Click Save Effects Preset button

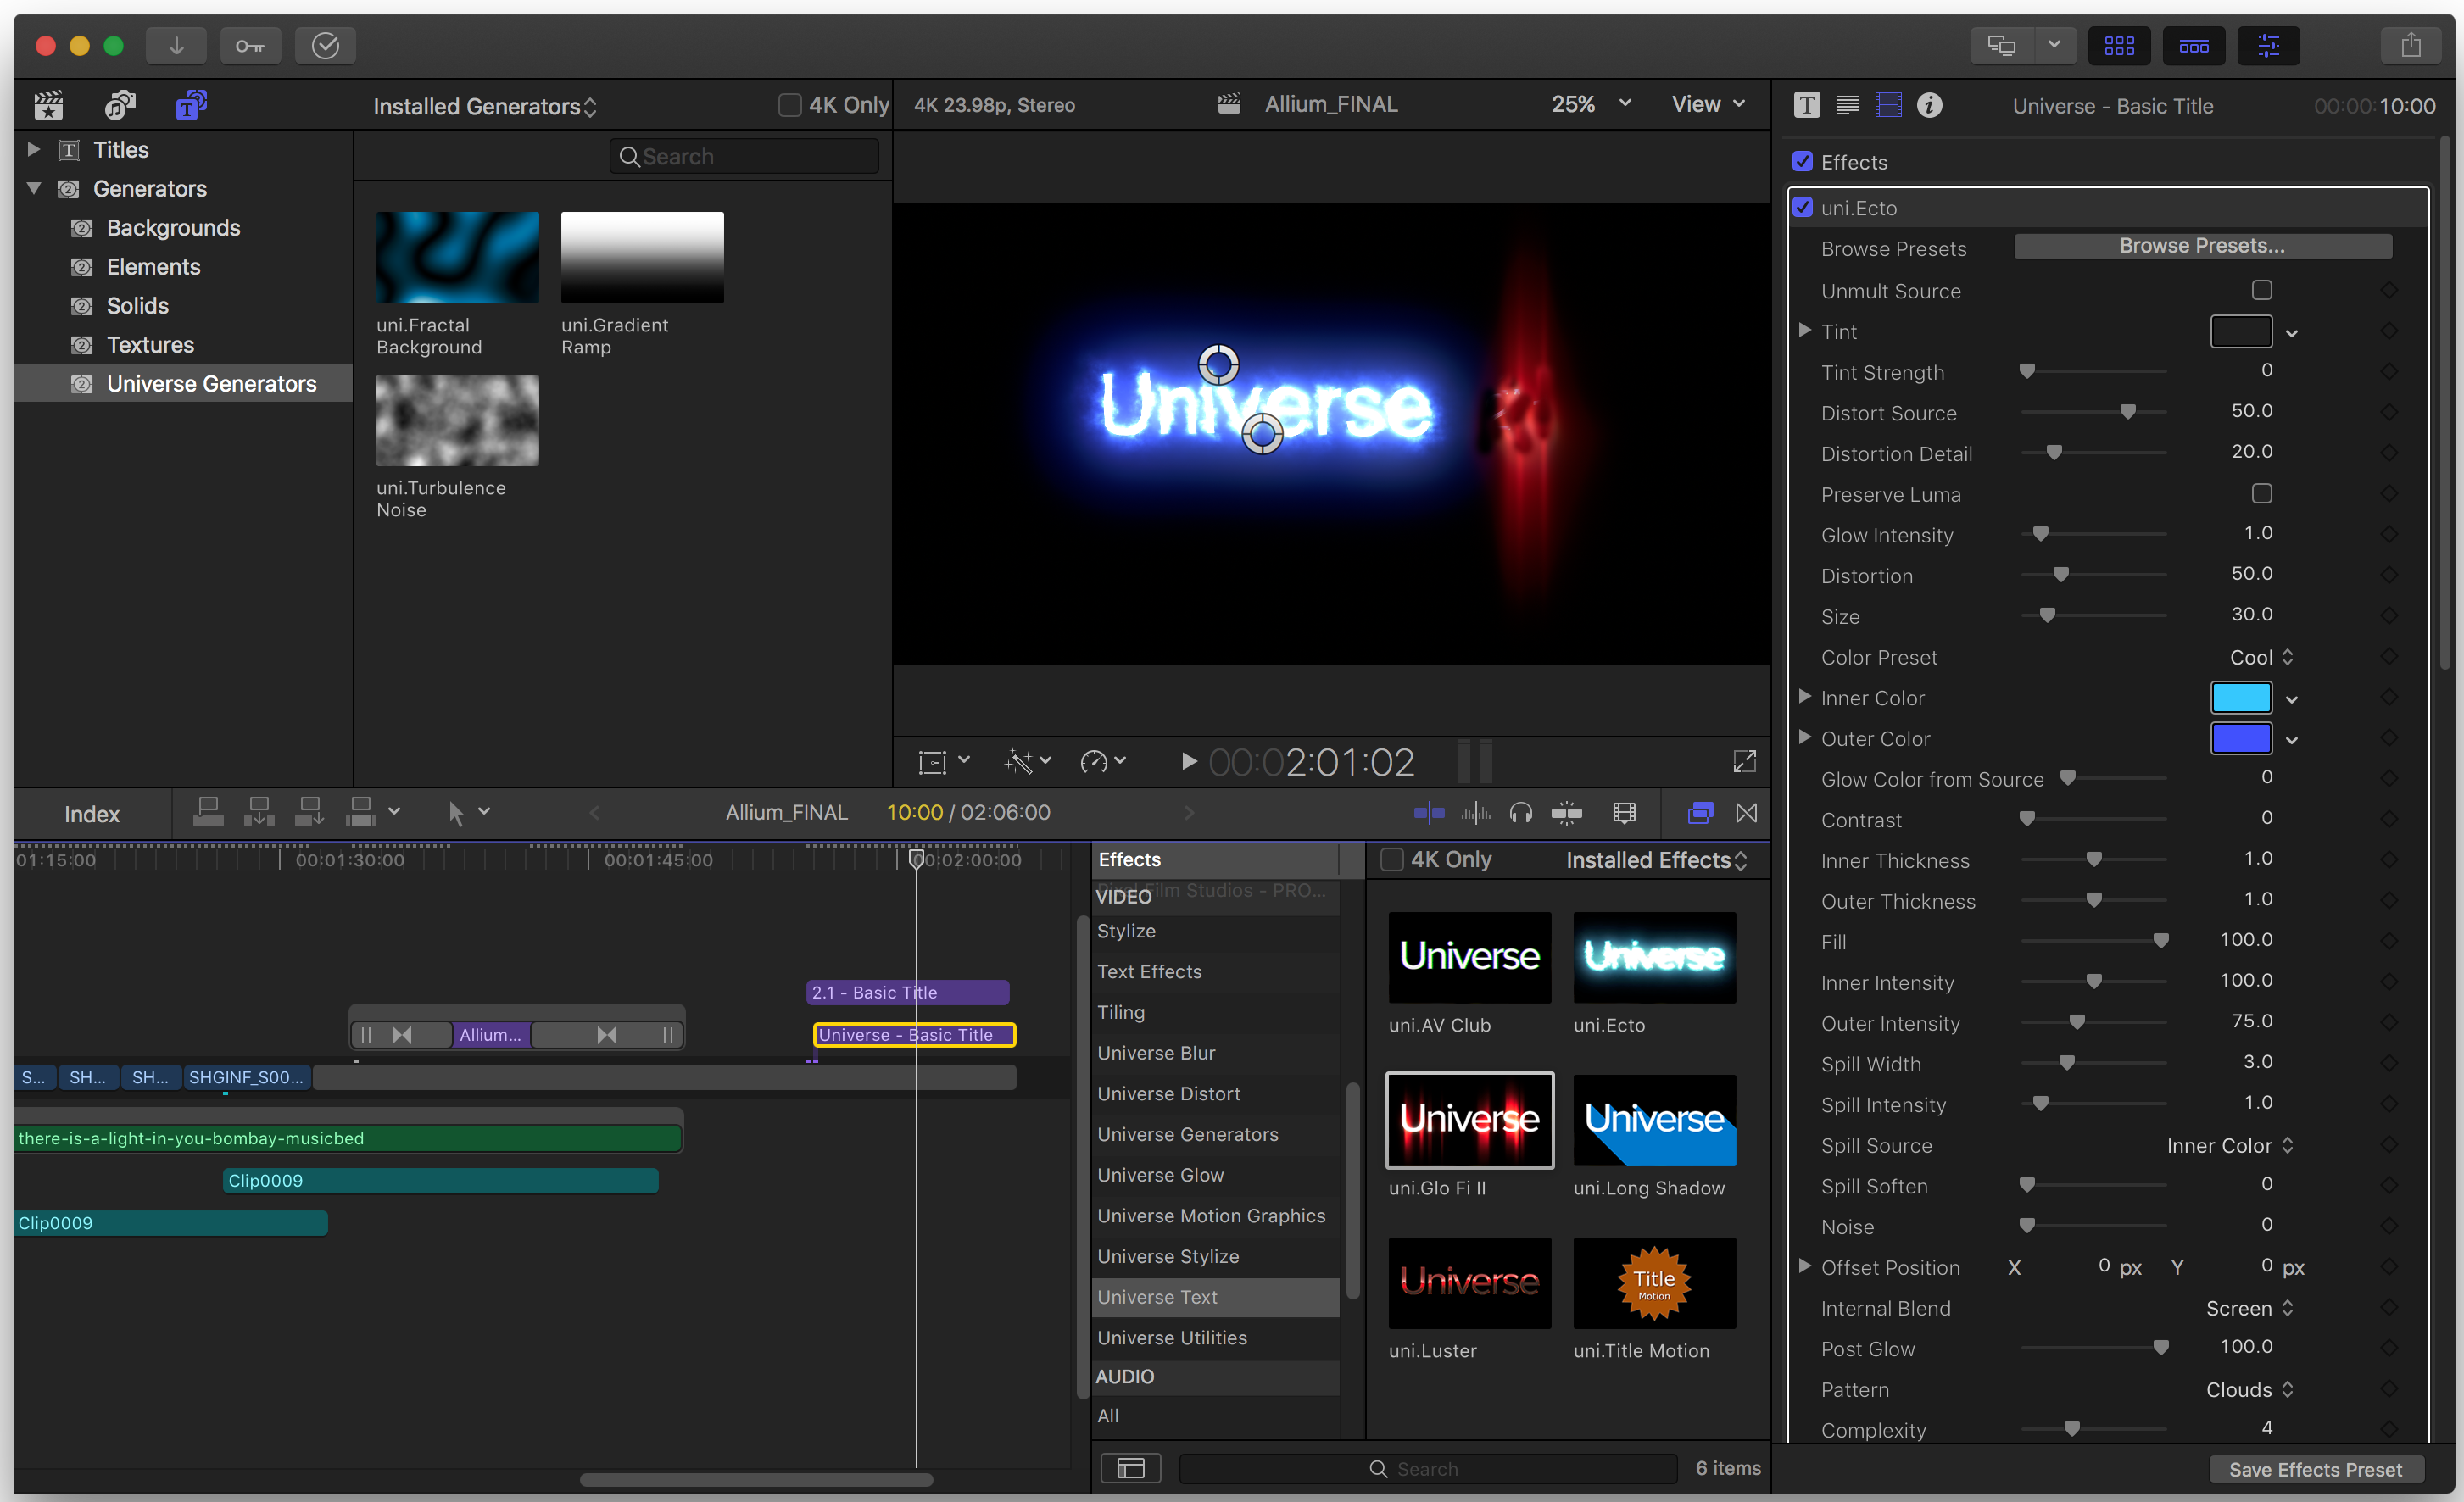pos(2314,1468)
